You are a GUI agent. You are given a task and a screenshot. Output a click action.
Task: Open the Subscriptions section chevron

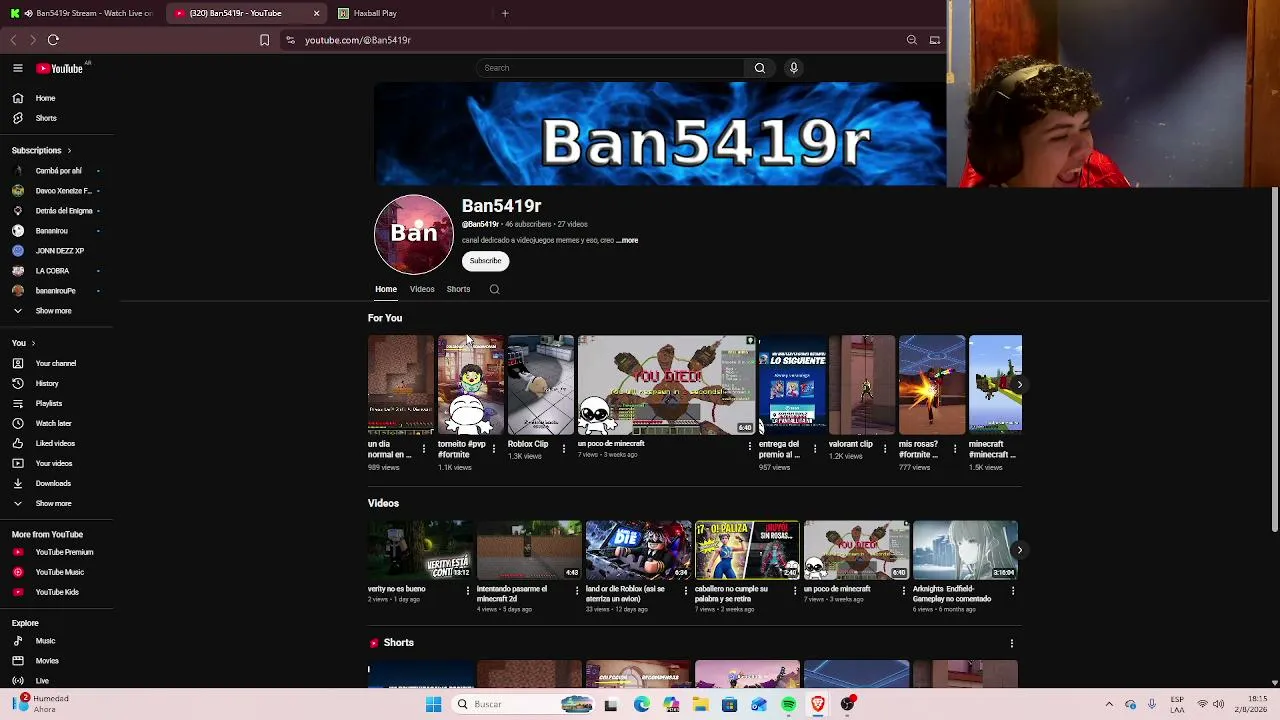[68, 151]
